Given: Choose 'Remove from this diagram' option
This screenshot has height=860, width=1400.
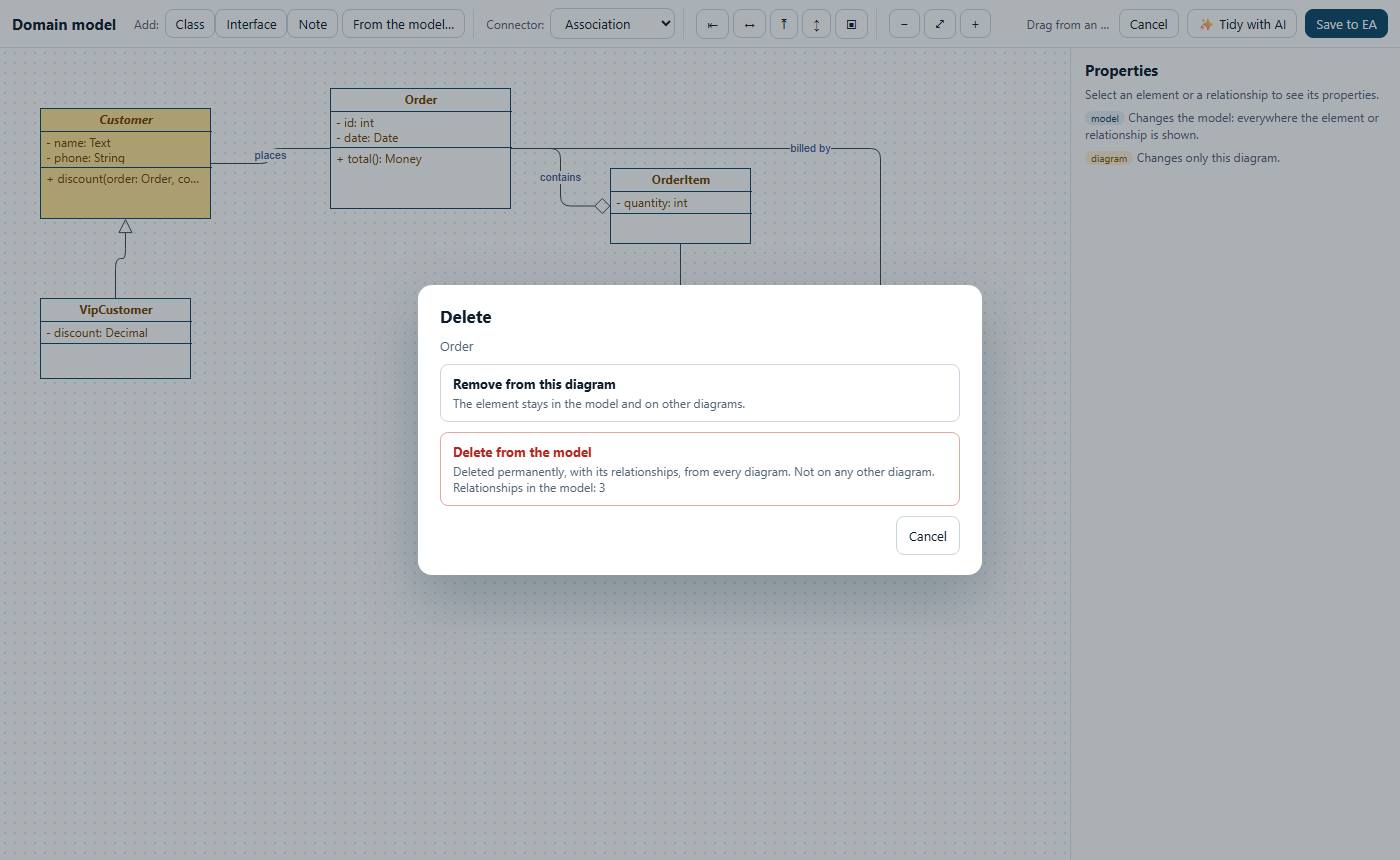Looking at the screenshot, I should pos(700,393).
